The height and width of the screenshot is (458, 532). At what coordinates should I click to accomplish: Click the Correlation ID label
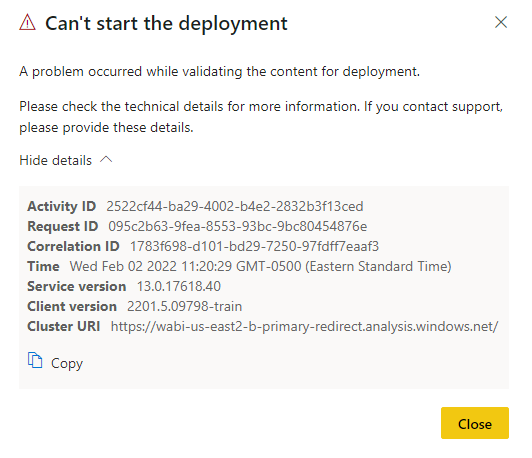pos(73,246)
